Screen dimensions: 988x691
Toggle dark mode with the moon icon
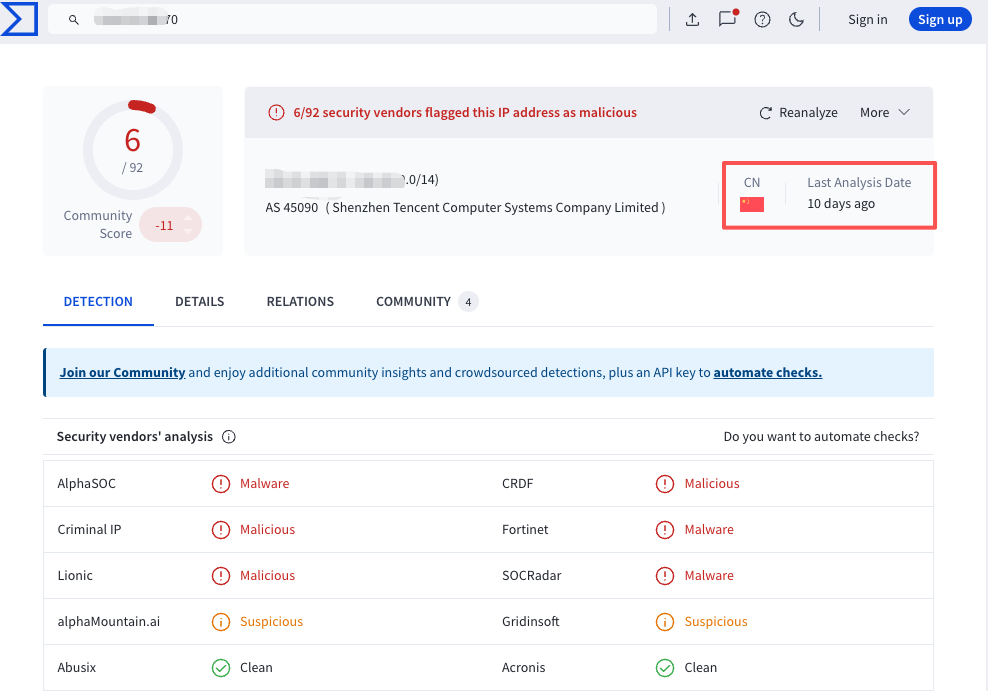797,20
